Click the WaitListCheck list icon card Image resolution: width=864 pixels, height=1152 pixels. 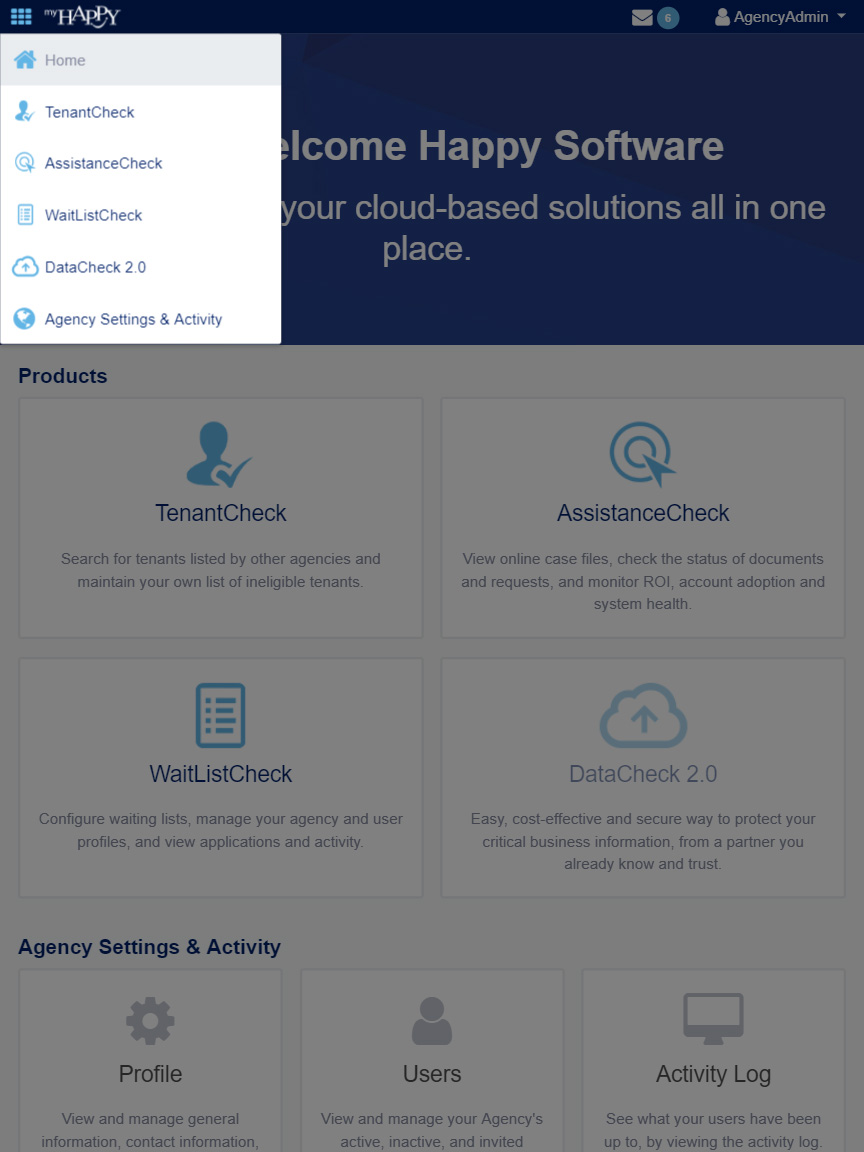pyautogui.click(x=220, y=714)
